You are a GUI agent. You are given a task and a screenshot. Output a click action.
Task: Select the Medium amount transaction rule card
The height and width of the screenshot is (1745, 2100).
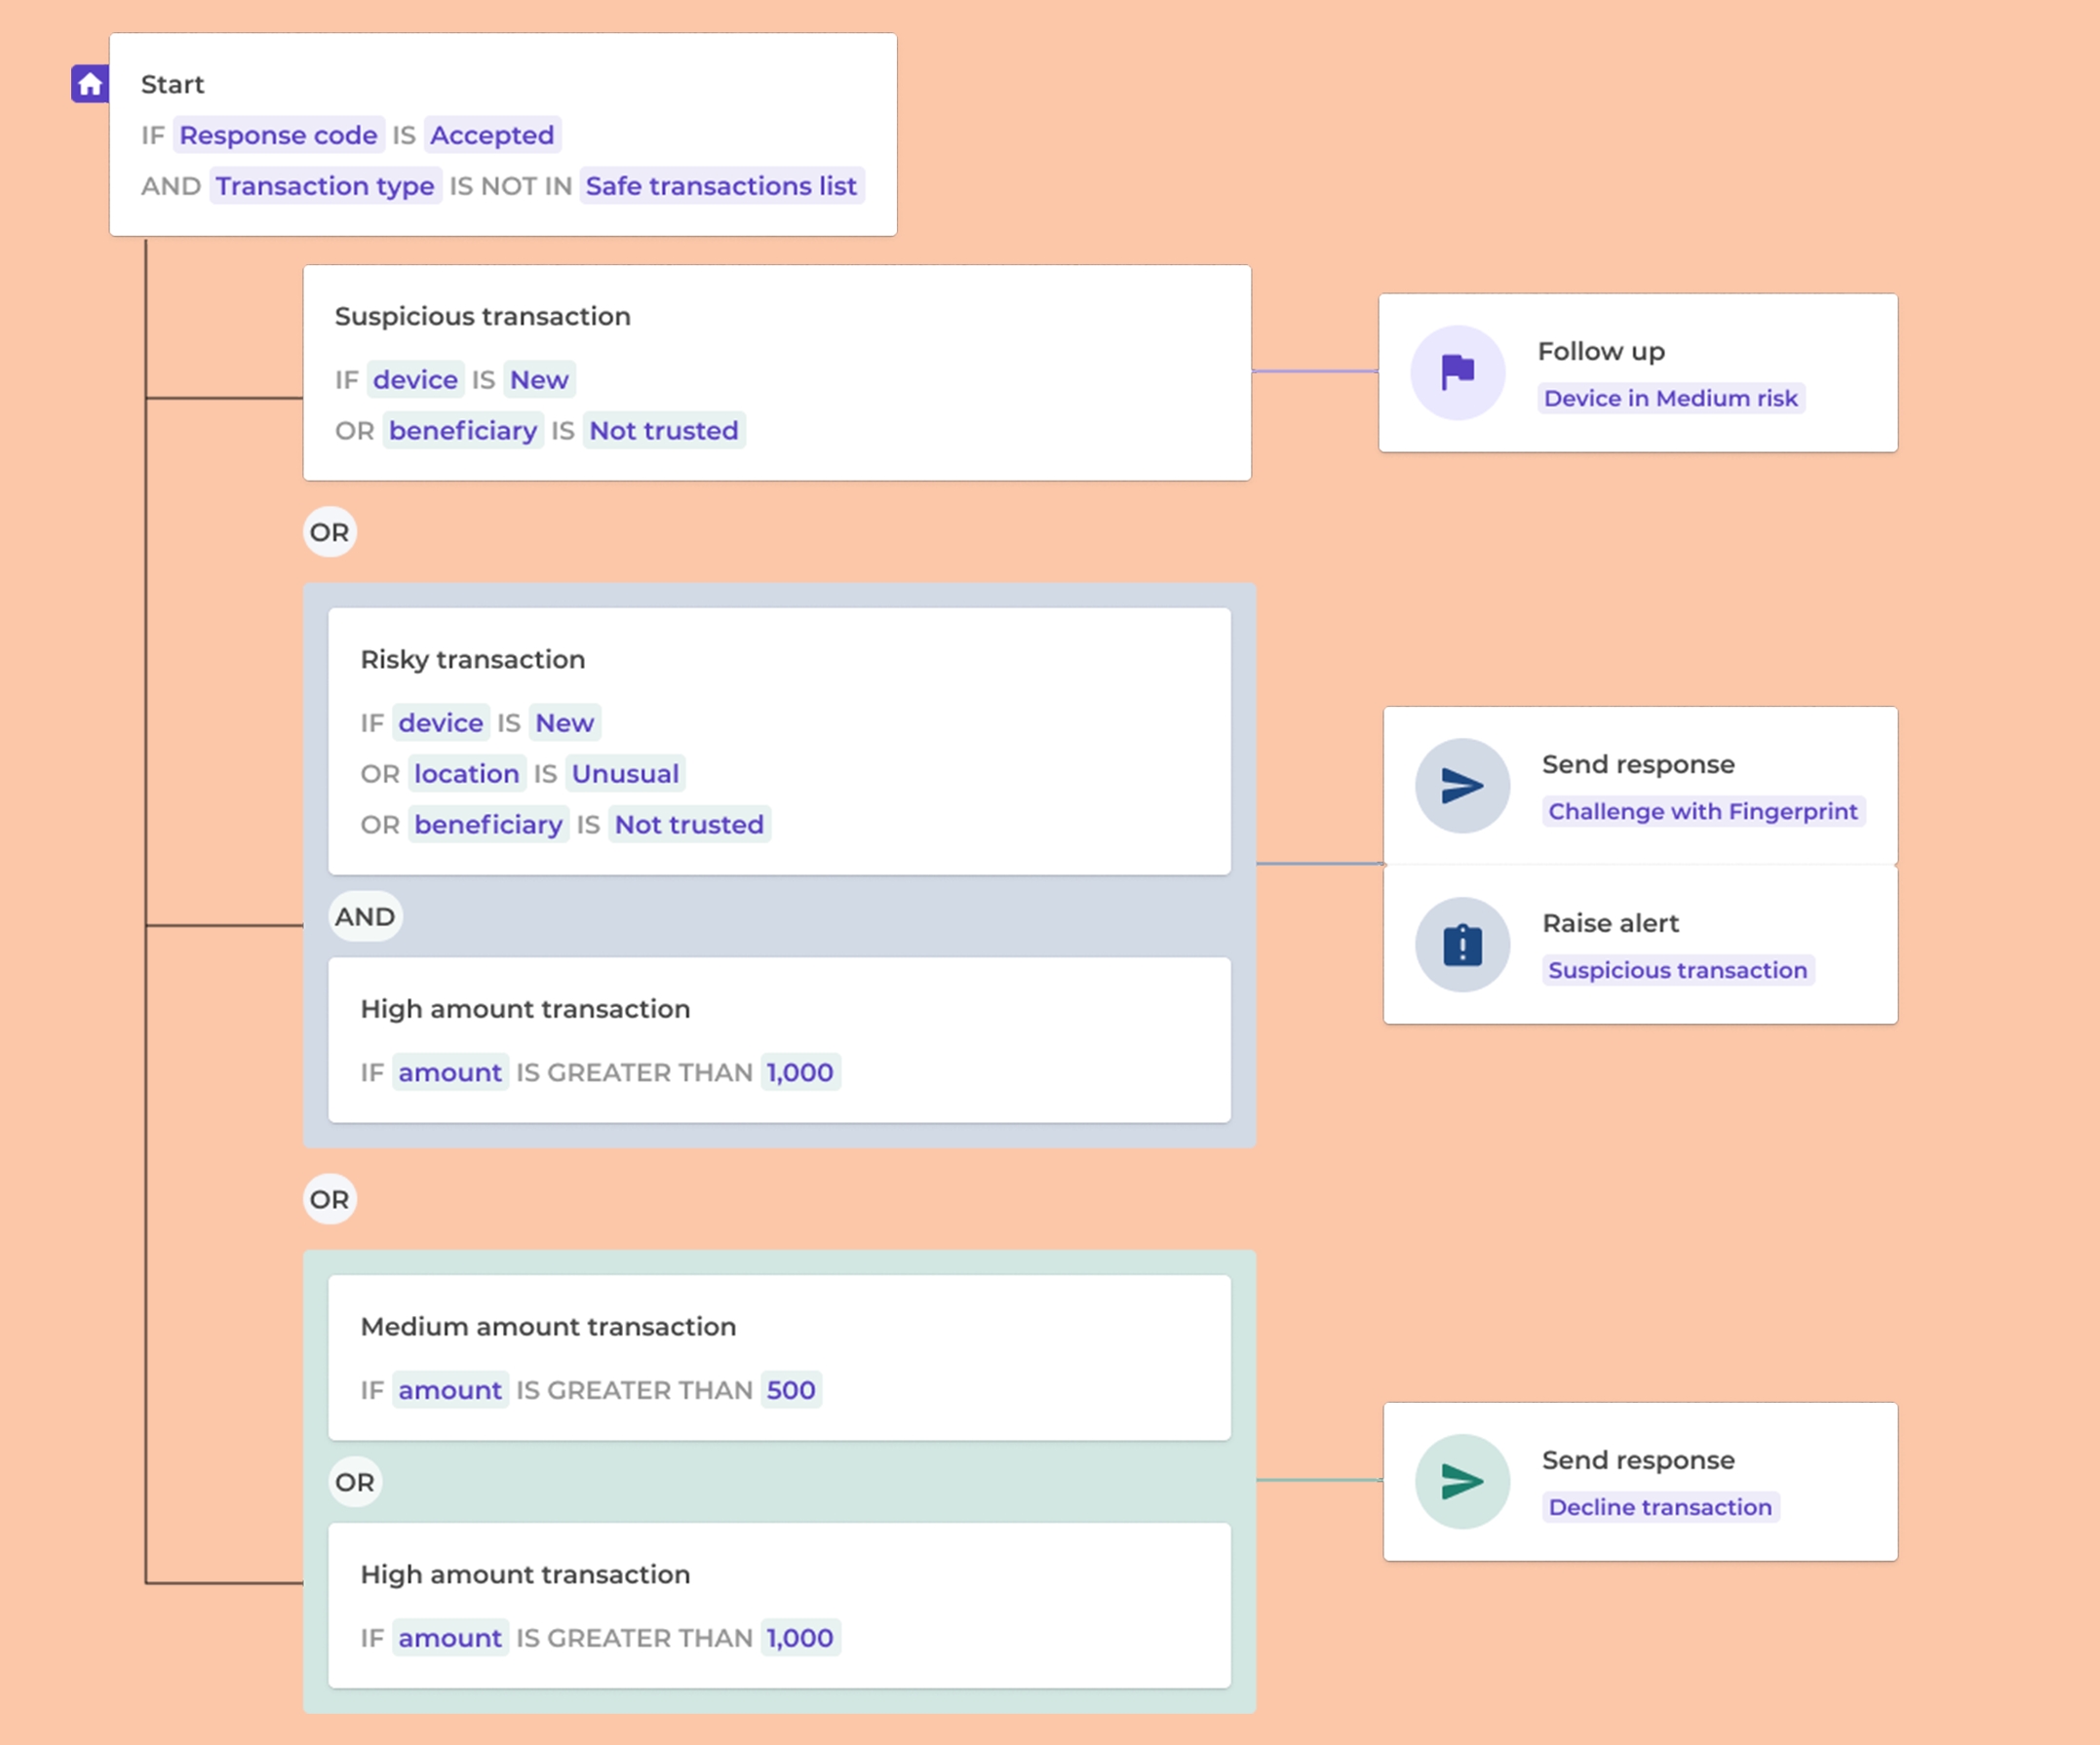[778, 1356]
